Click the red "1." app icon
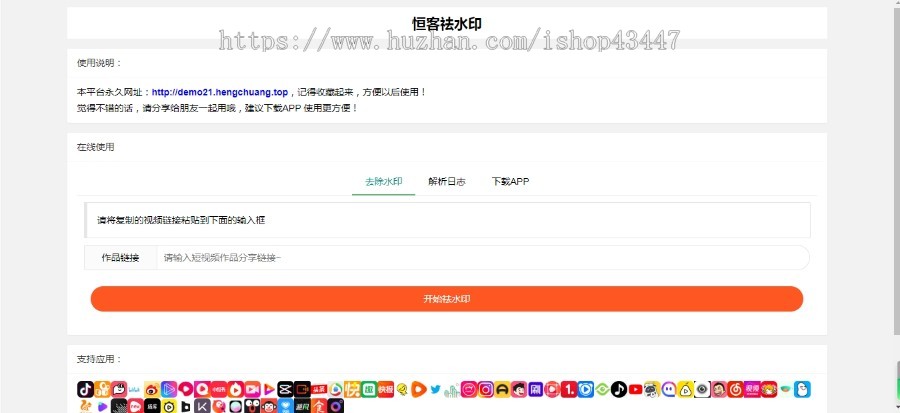 569,389
